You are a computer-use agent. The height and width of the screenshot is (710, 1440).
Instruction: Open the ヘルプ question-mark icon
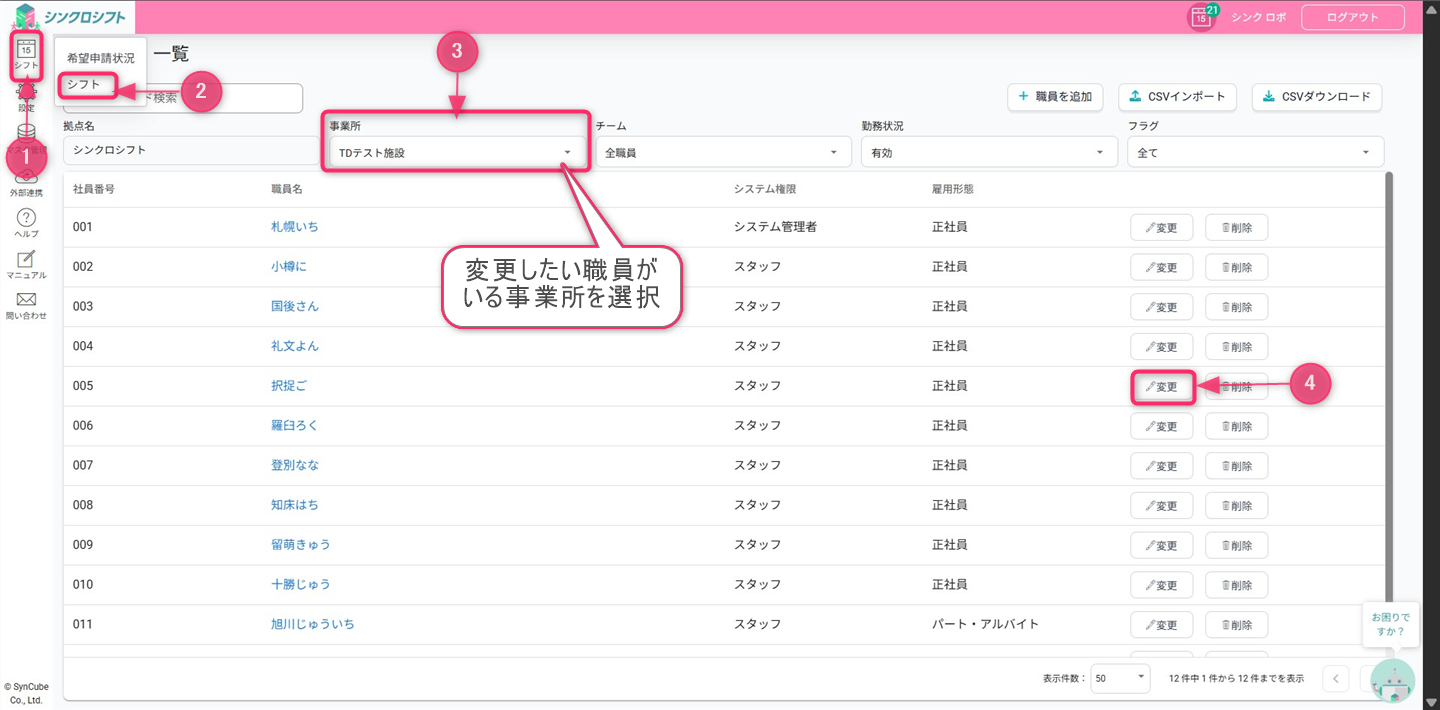[26, 224]
